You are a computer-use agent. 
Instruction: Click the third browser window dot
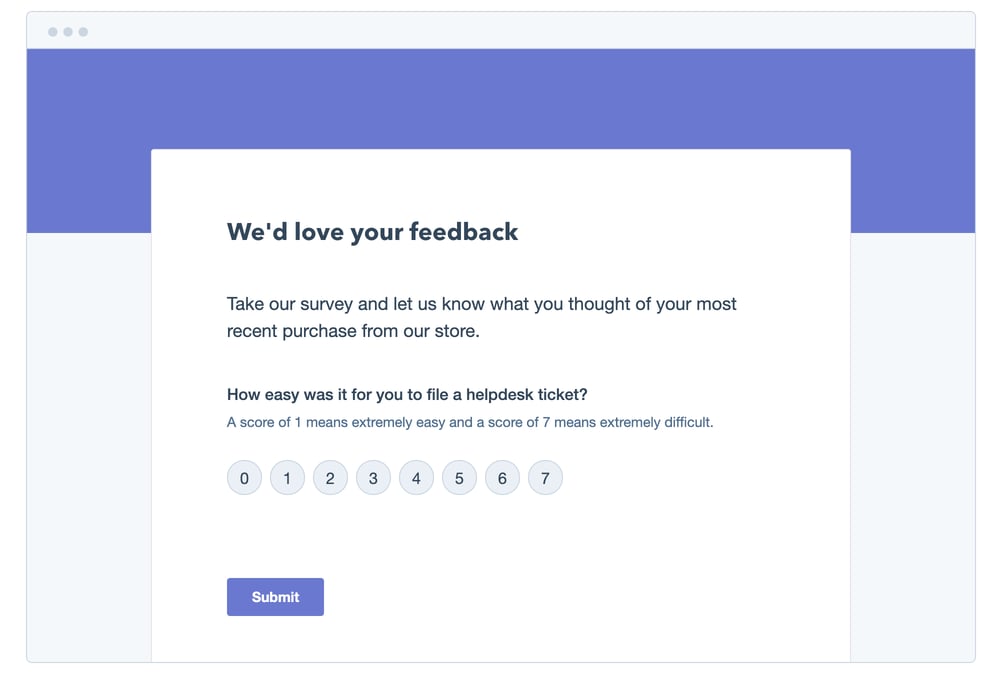tap(83, 31)
